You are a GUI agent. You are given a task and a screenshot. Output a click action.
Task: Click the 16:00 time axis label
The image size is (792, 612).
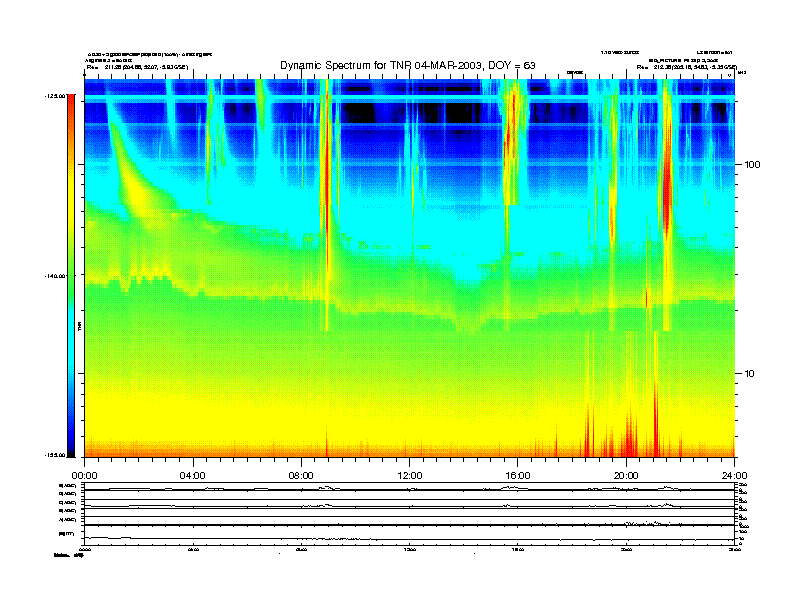pyautogui.click(x=518, y=476)
